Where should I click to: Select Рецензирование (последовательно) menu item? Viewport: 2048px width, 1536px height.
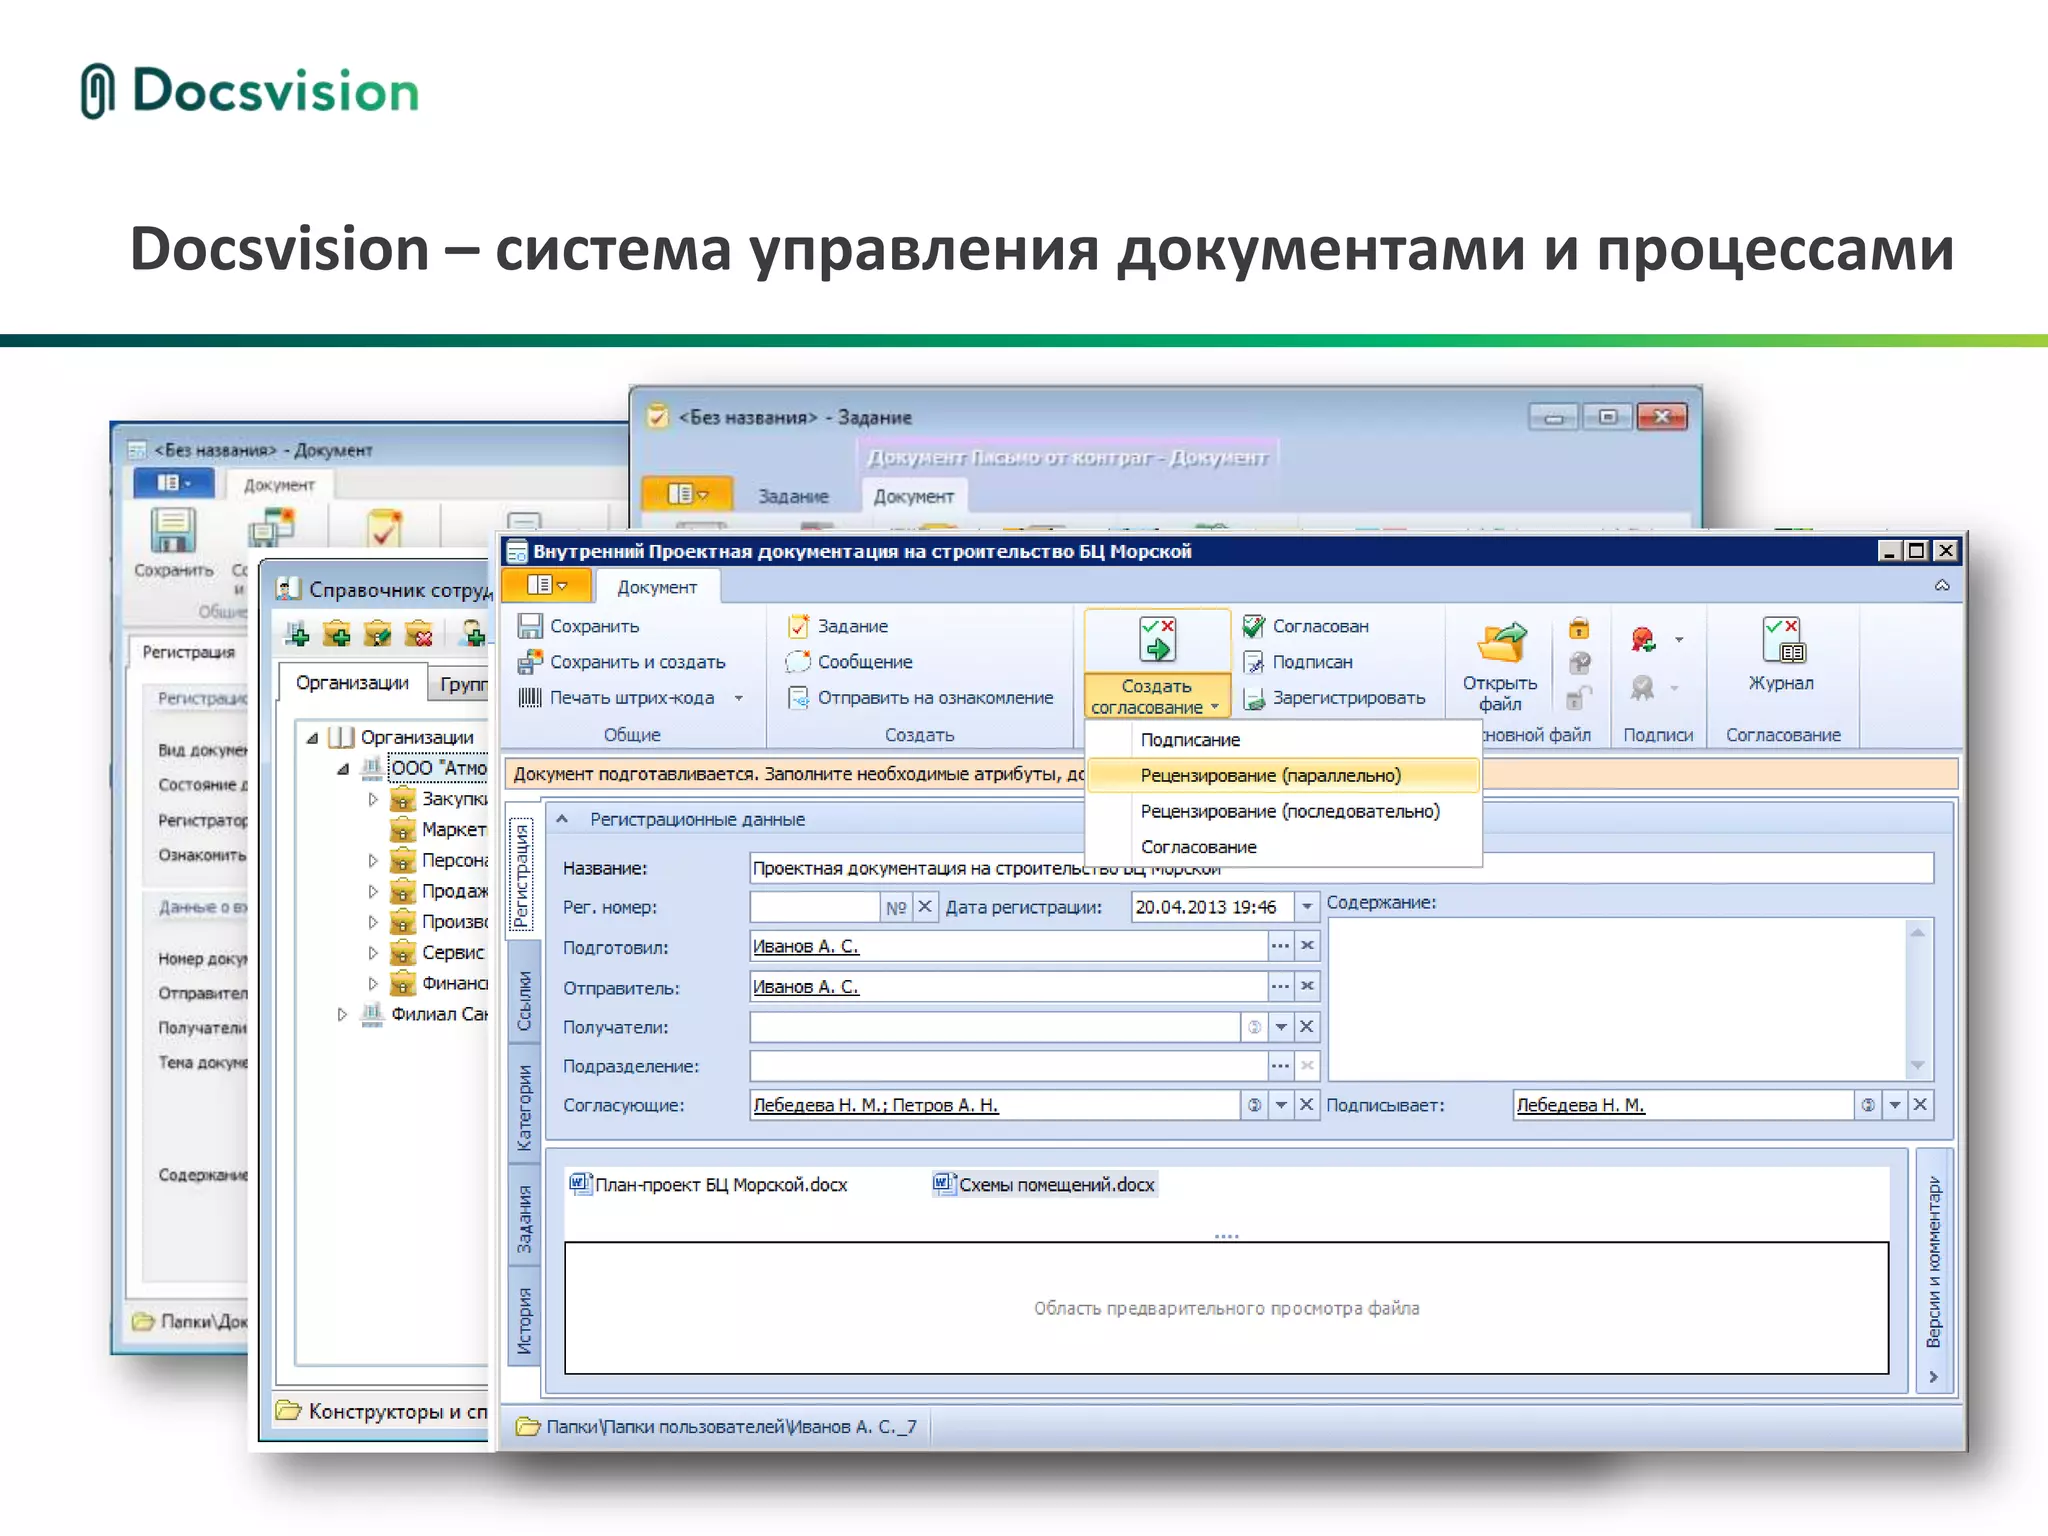(x=1283, y=811)
